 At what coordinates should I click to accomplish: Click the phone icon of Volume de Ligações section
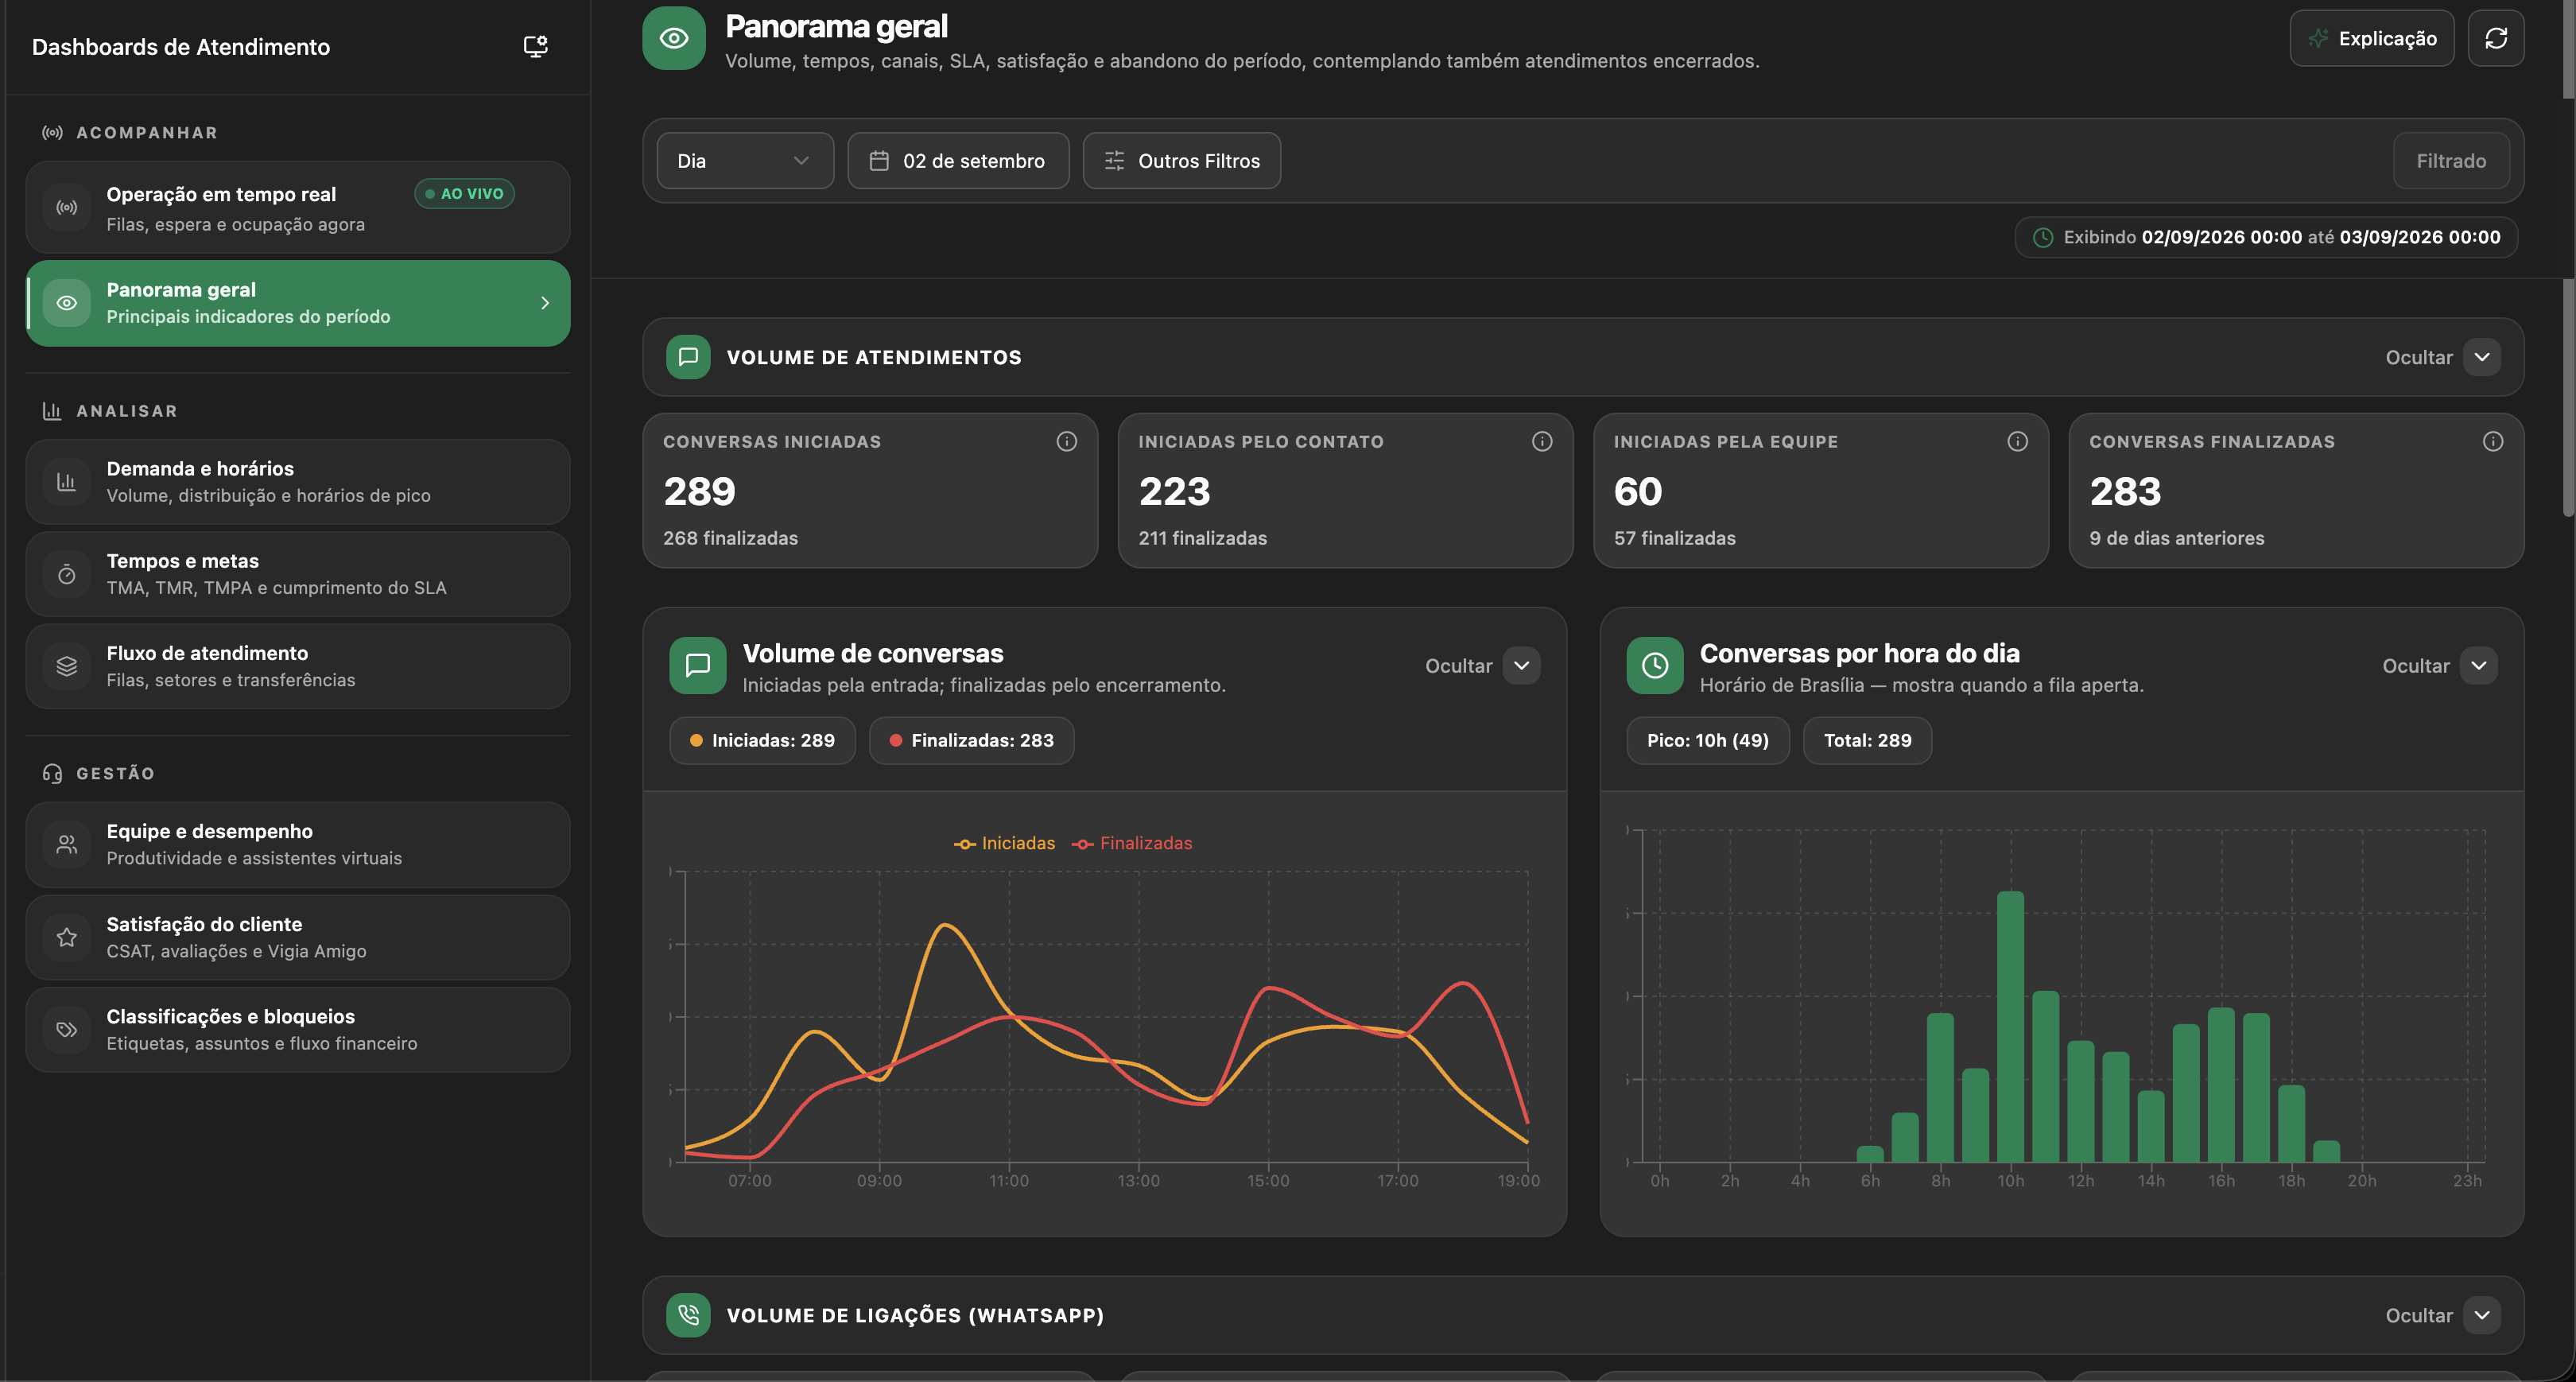point(688,1315)
